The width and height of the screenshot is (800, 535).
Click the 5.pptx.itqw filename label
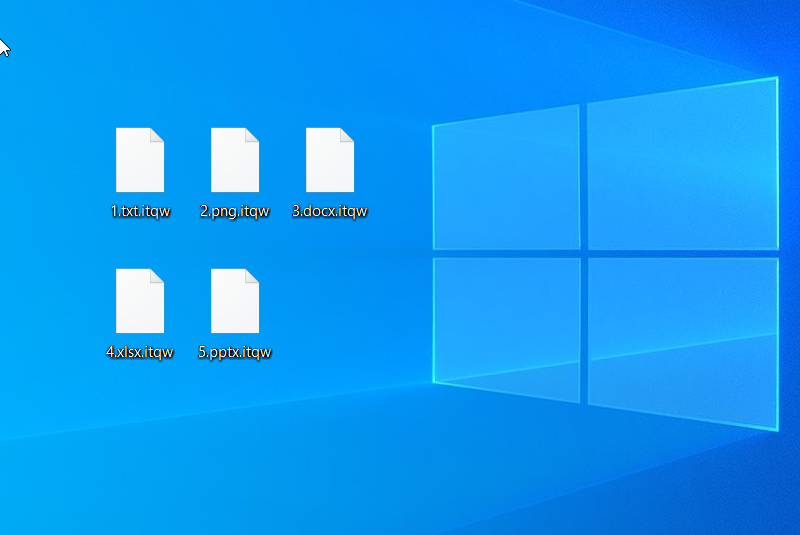(235, 352)
